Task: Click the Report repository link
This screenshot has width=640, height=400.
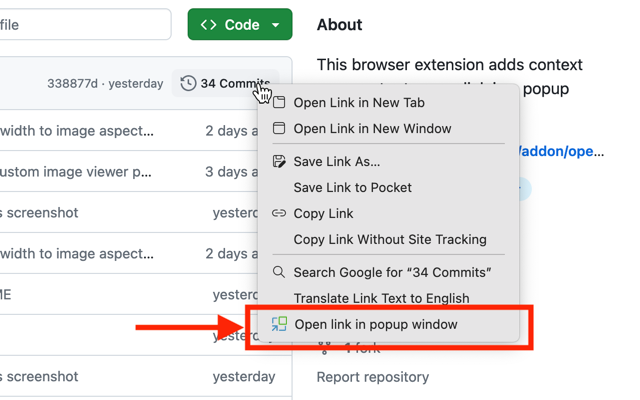Action: point(372,377)
